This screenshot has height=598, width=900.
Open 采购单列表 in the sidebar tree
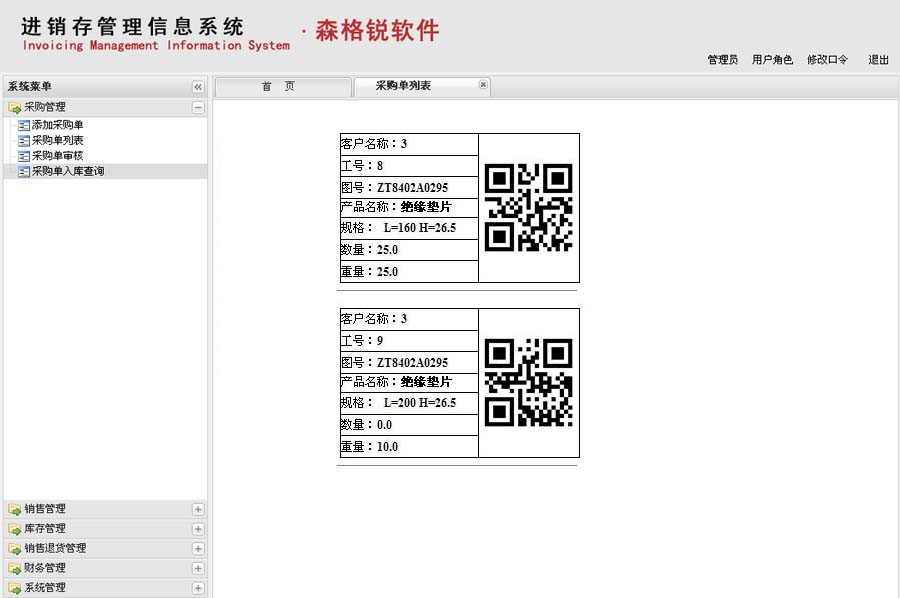coord(57,141)
